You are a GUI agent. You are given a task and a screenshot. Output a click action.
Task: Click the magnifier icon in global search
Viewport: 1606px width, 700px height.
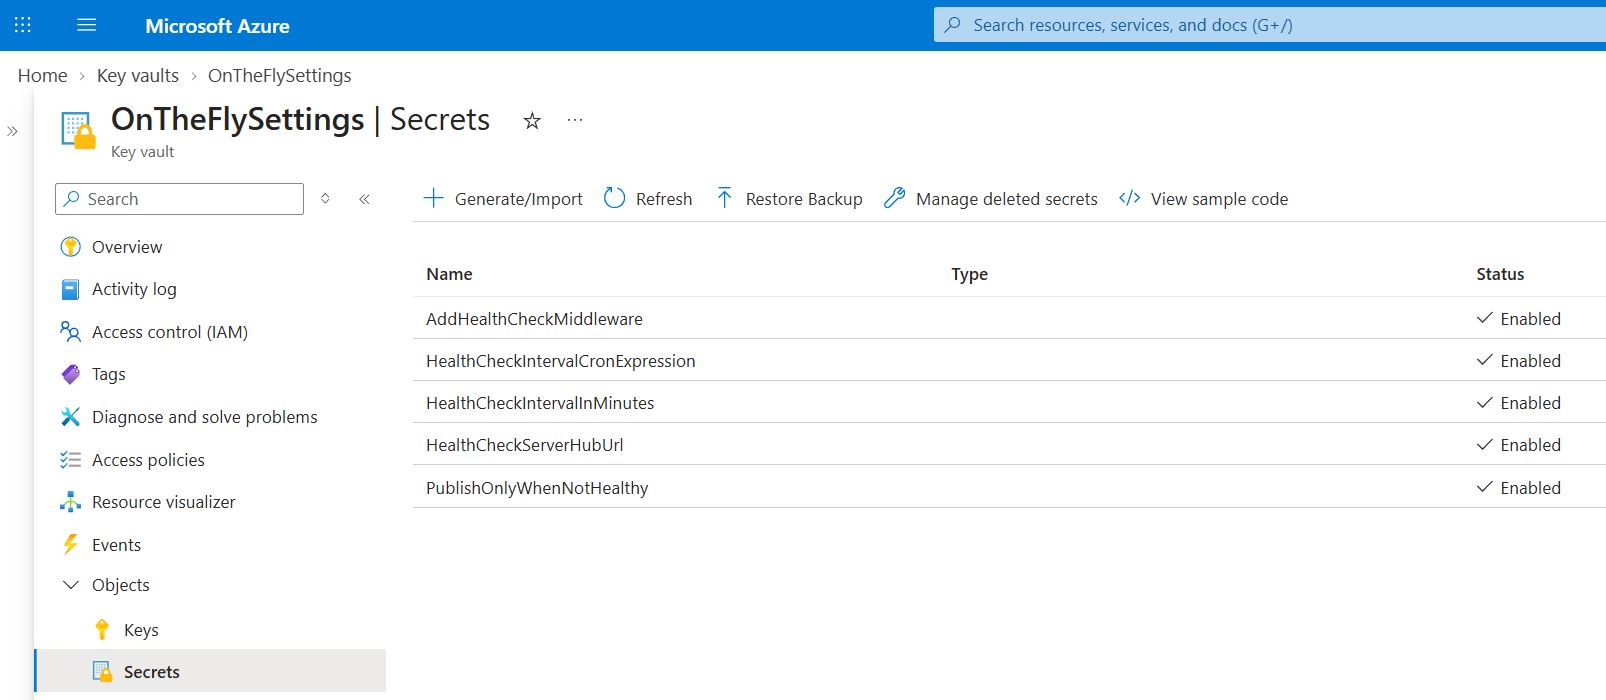pyautogui.click(x=953, y=25)
